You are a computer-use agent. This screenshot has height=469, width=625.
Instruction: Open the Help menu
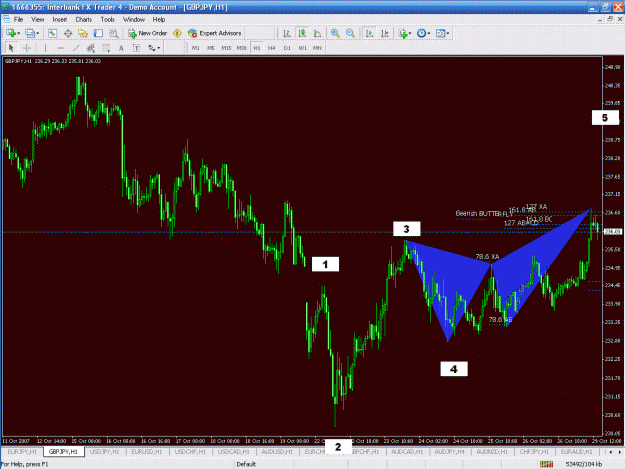(x=159, y=20)
